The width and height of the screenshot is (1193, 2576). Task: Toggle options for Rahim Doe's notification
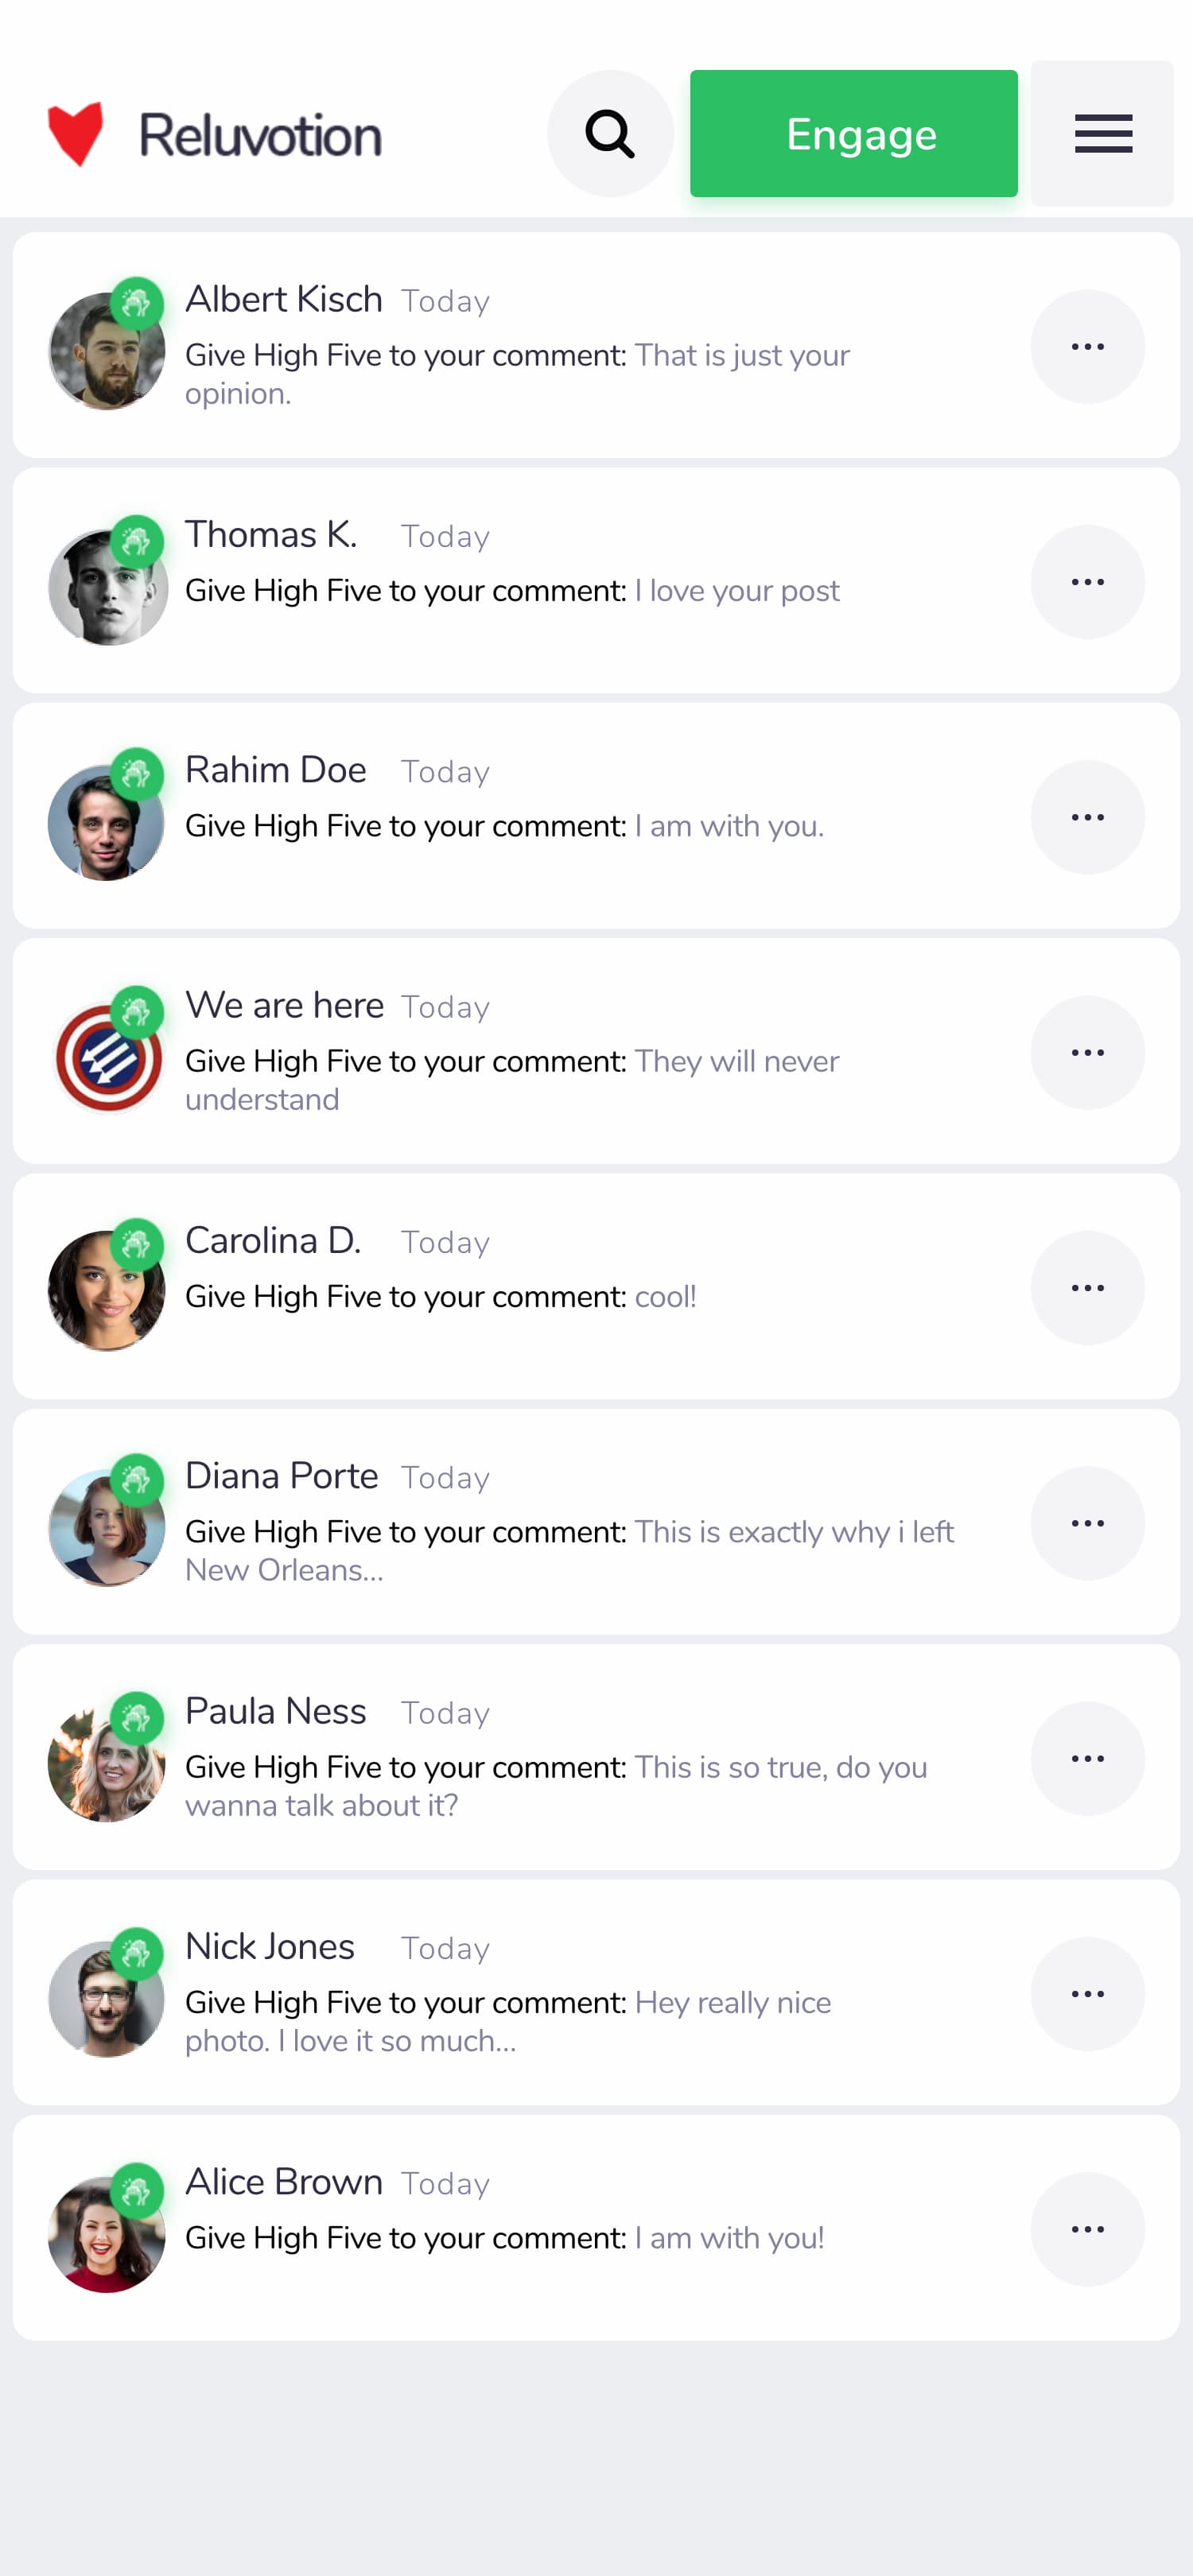point(1088,817)
